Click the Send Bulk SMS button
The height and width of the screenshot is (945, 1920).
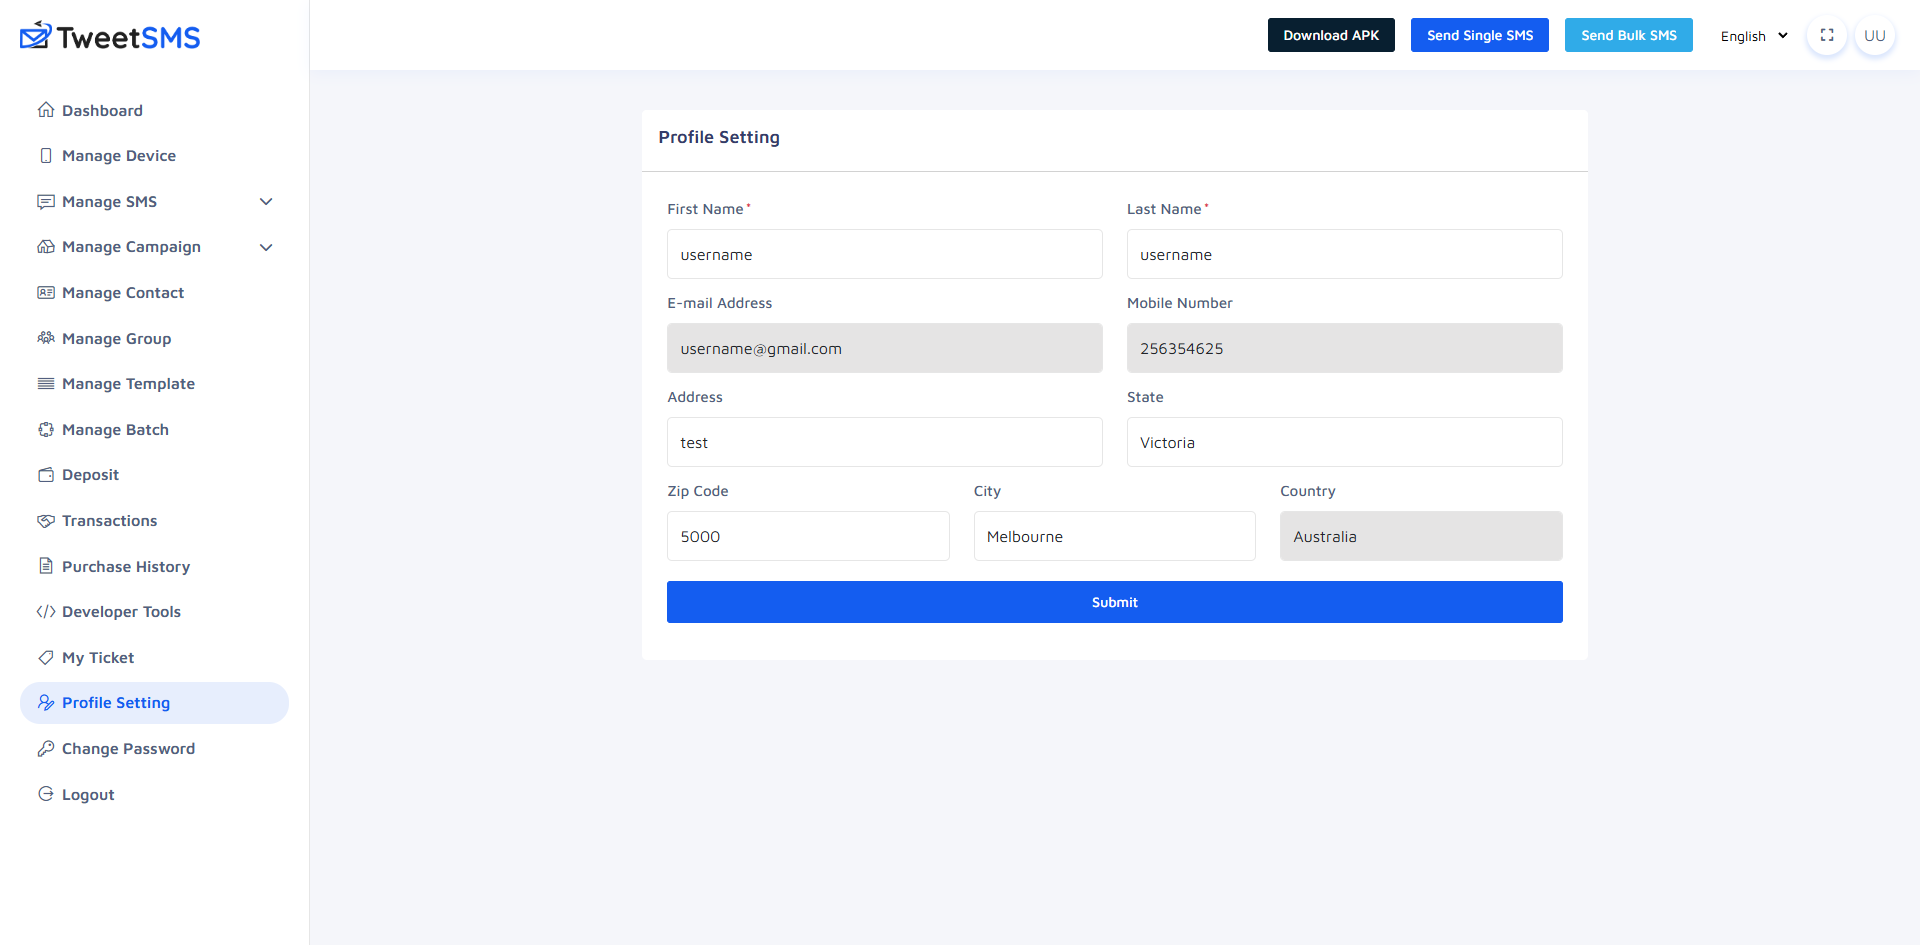point(1628,34)
